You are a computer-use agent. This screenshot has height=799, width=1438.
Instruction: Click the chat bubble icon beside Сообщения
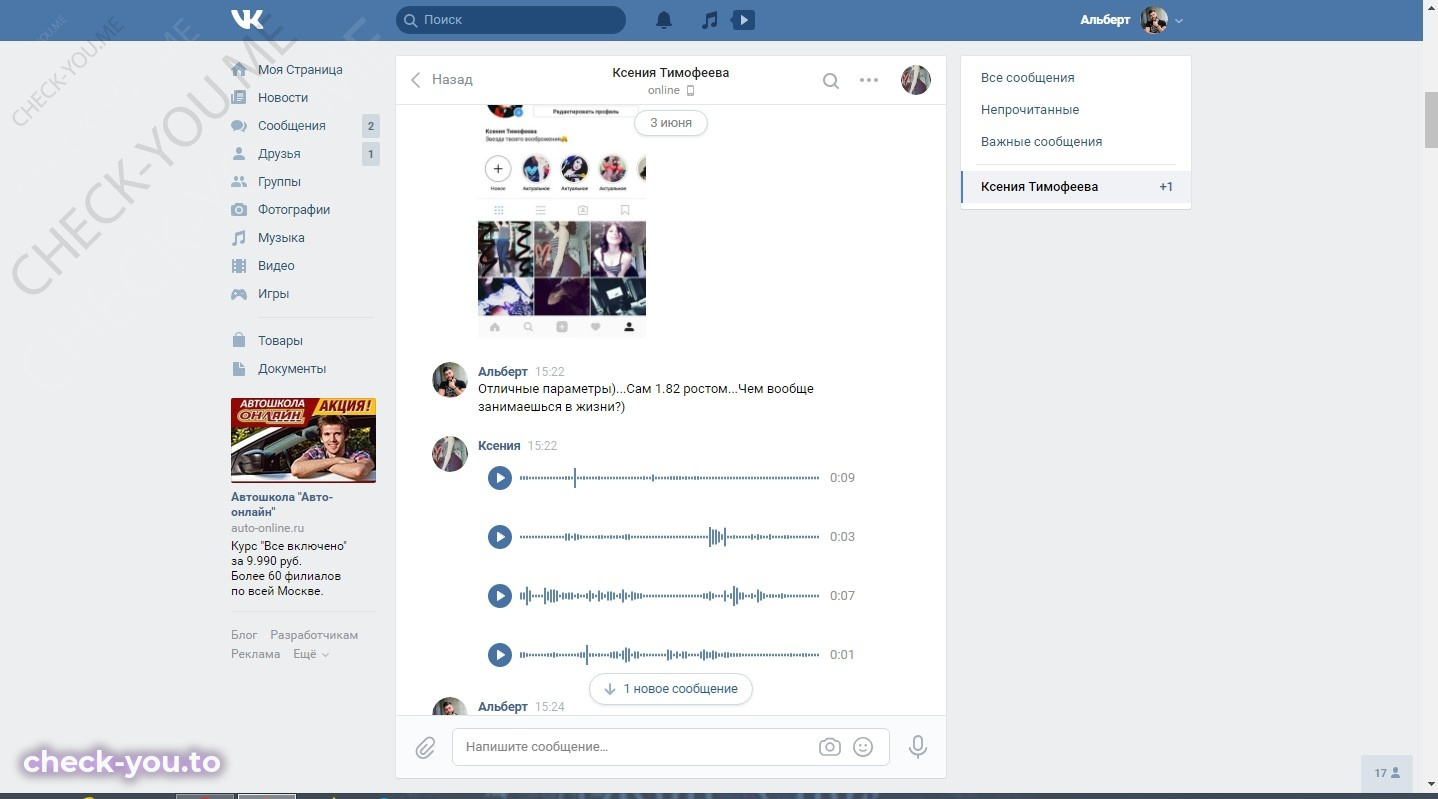tap(239, 126)
